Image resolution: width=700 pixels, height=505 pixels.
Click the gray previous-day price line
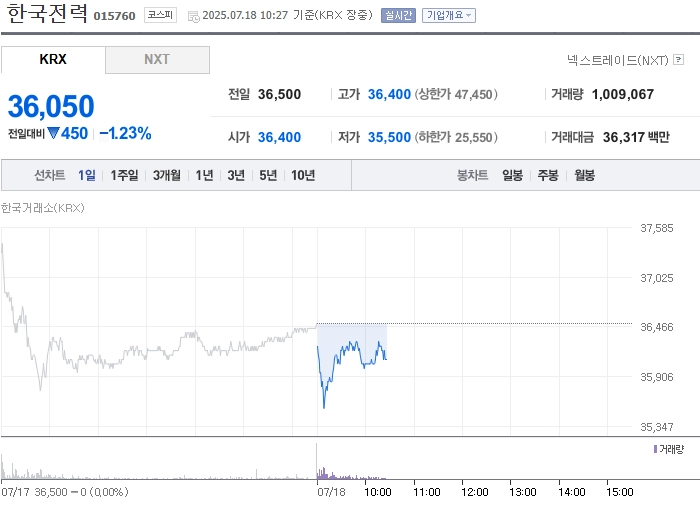(158, 351)
